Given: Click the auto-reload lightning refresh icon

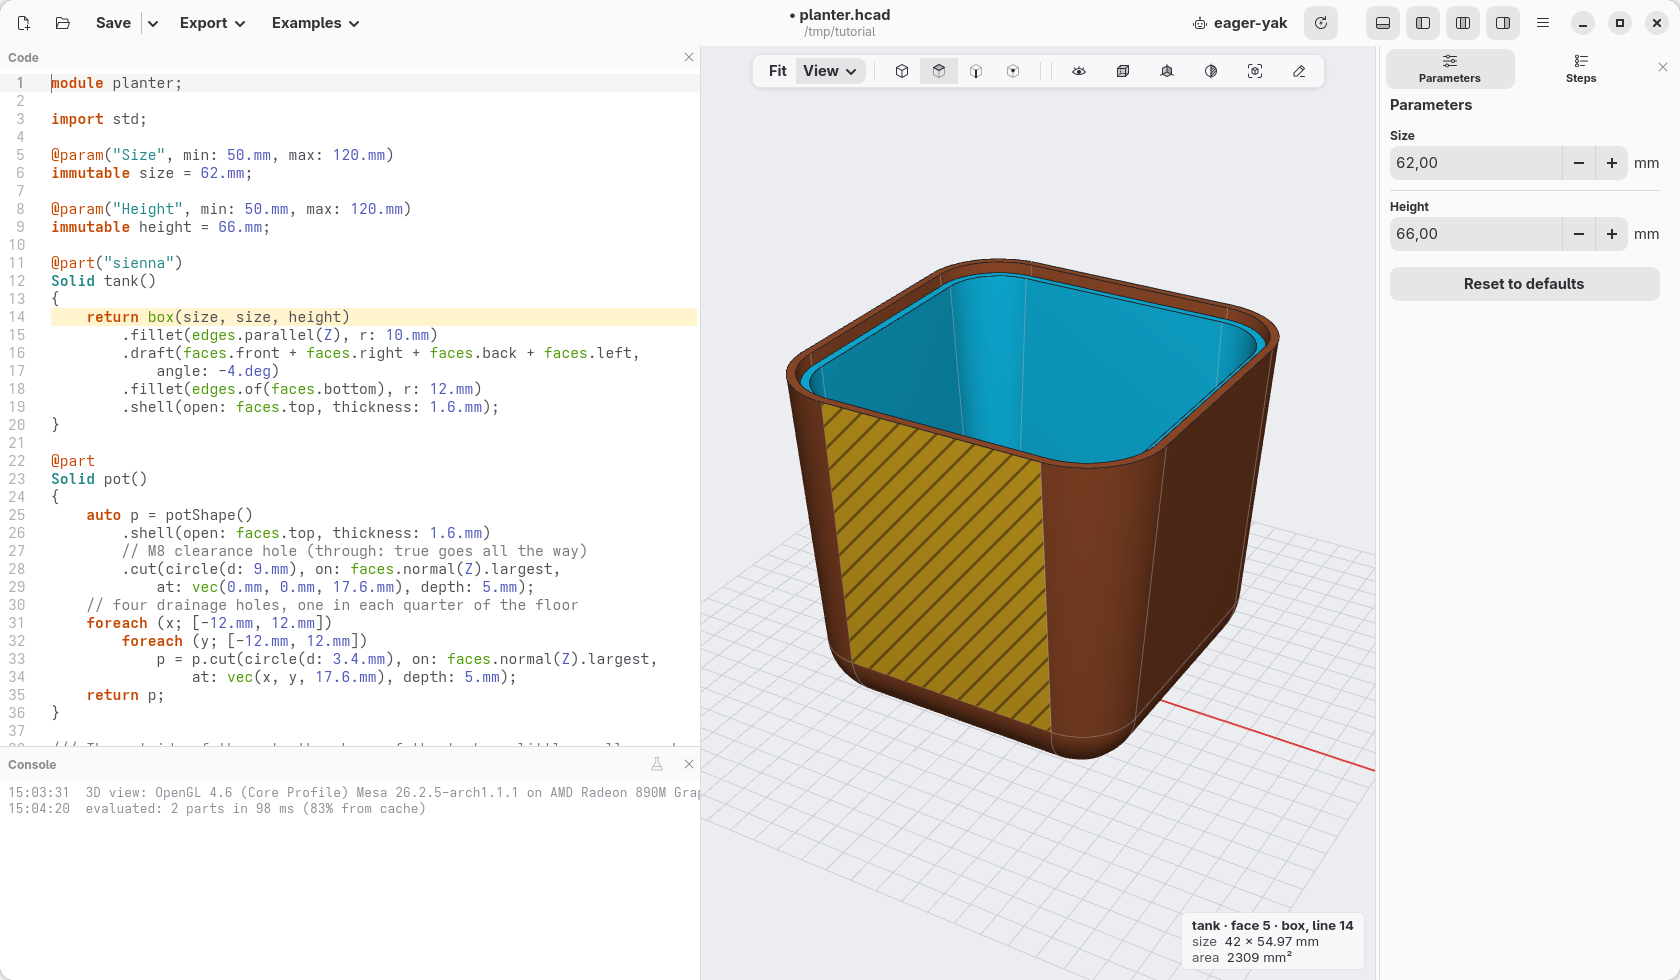Looking at the screenshot, I should point(1321,23).
